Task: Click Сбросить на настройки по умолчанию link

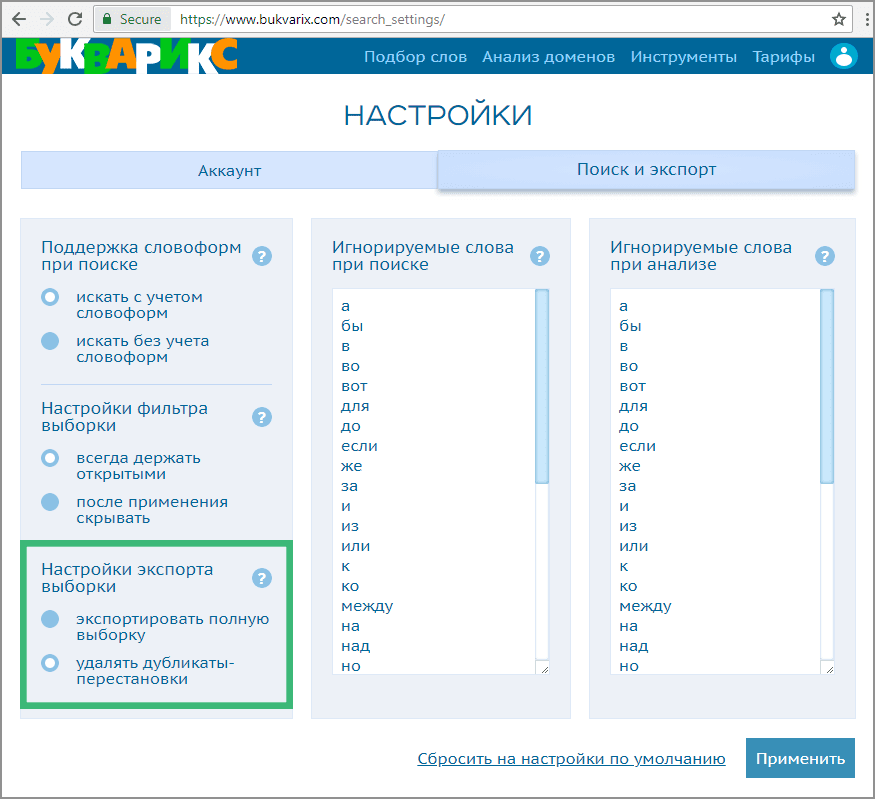Action: click(571, 759)
